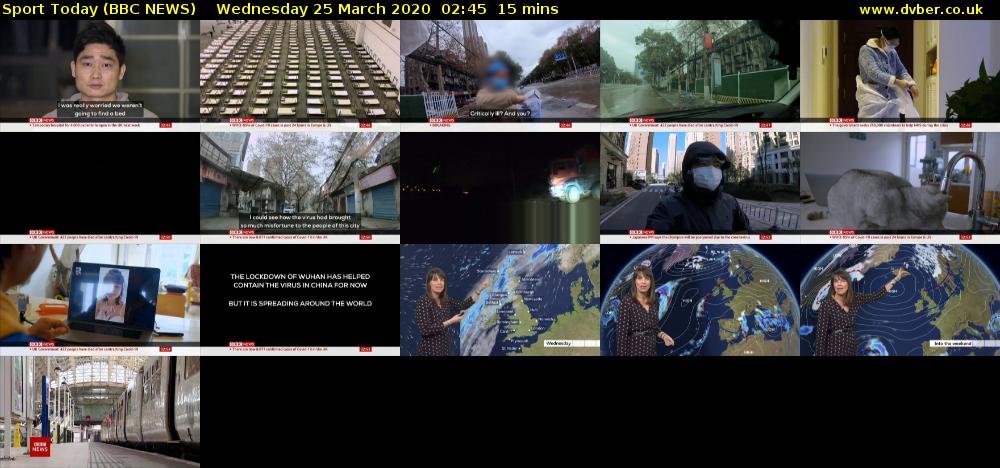
Task: Click the 'Sport Today (BBC NEWS)' title text
Action: [x=98, y=10]
